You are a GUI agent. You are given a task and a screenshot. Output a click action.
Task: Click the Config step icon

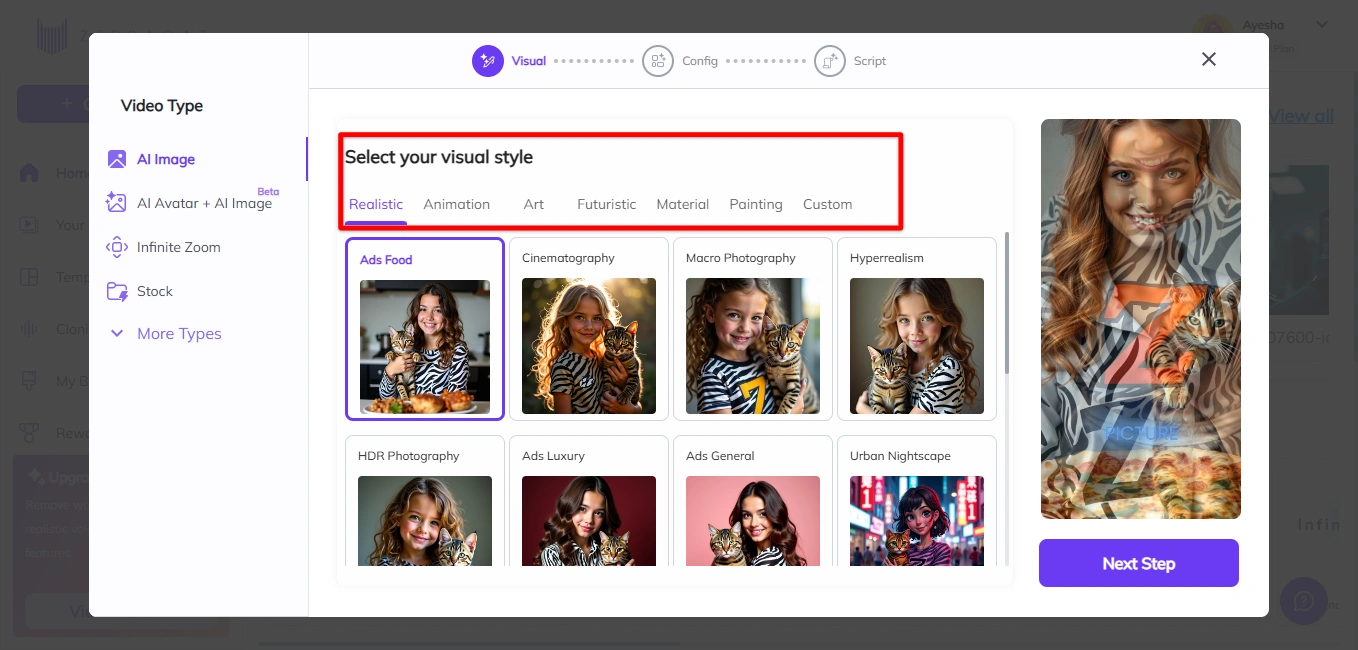tap(658, 61)
